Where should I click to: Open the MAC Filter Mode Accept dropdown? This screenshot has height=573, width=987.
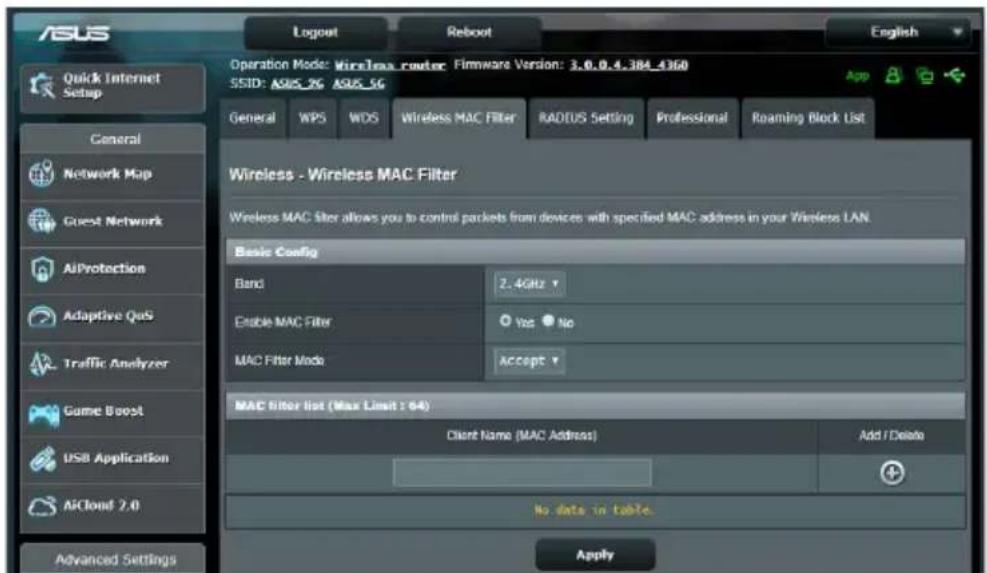529,361
